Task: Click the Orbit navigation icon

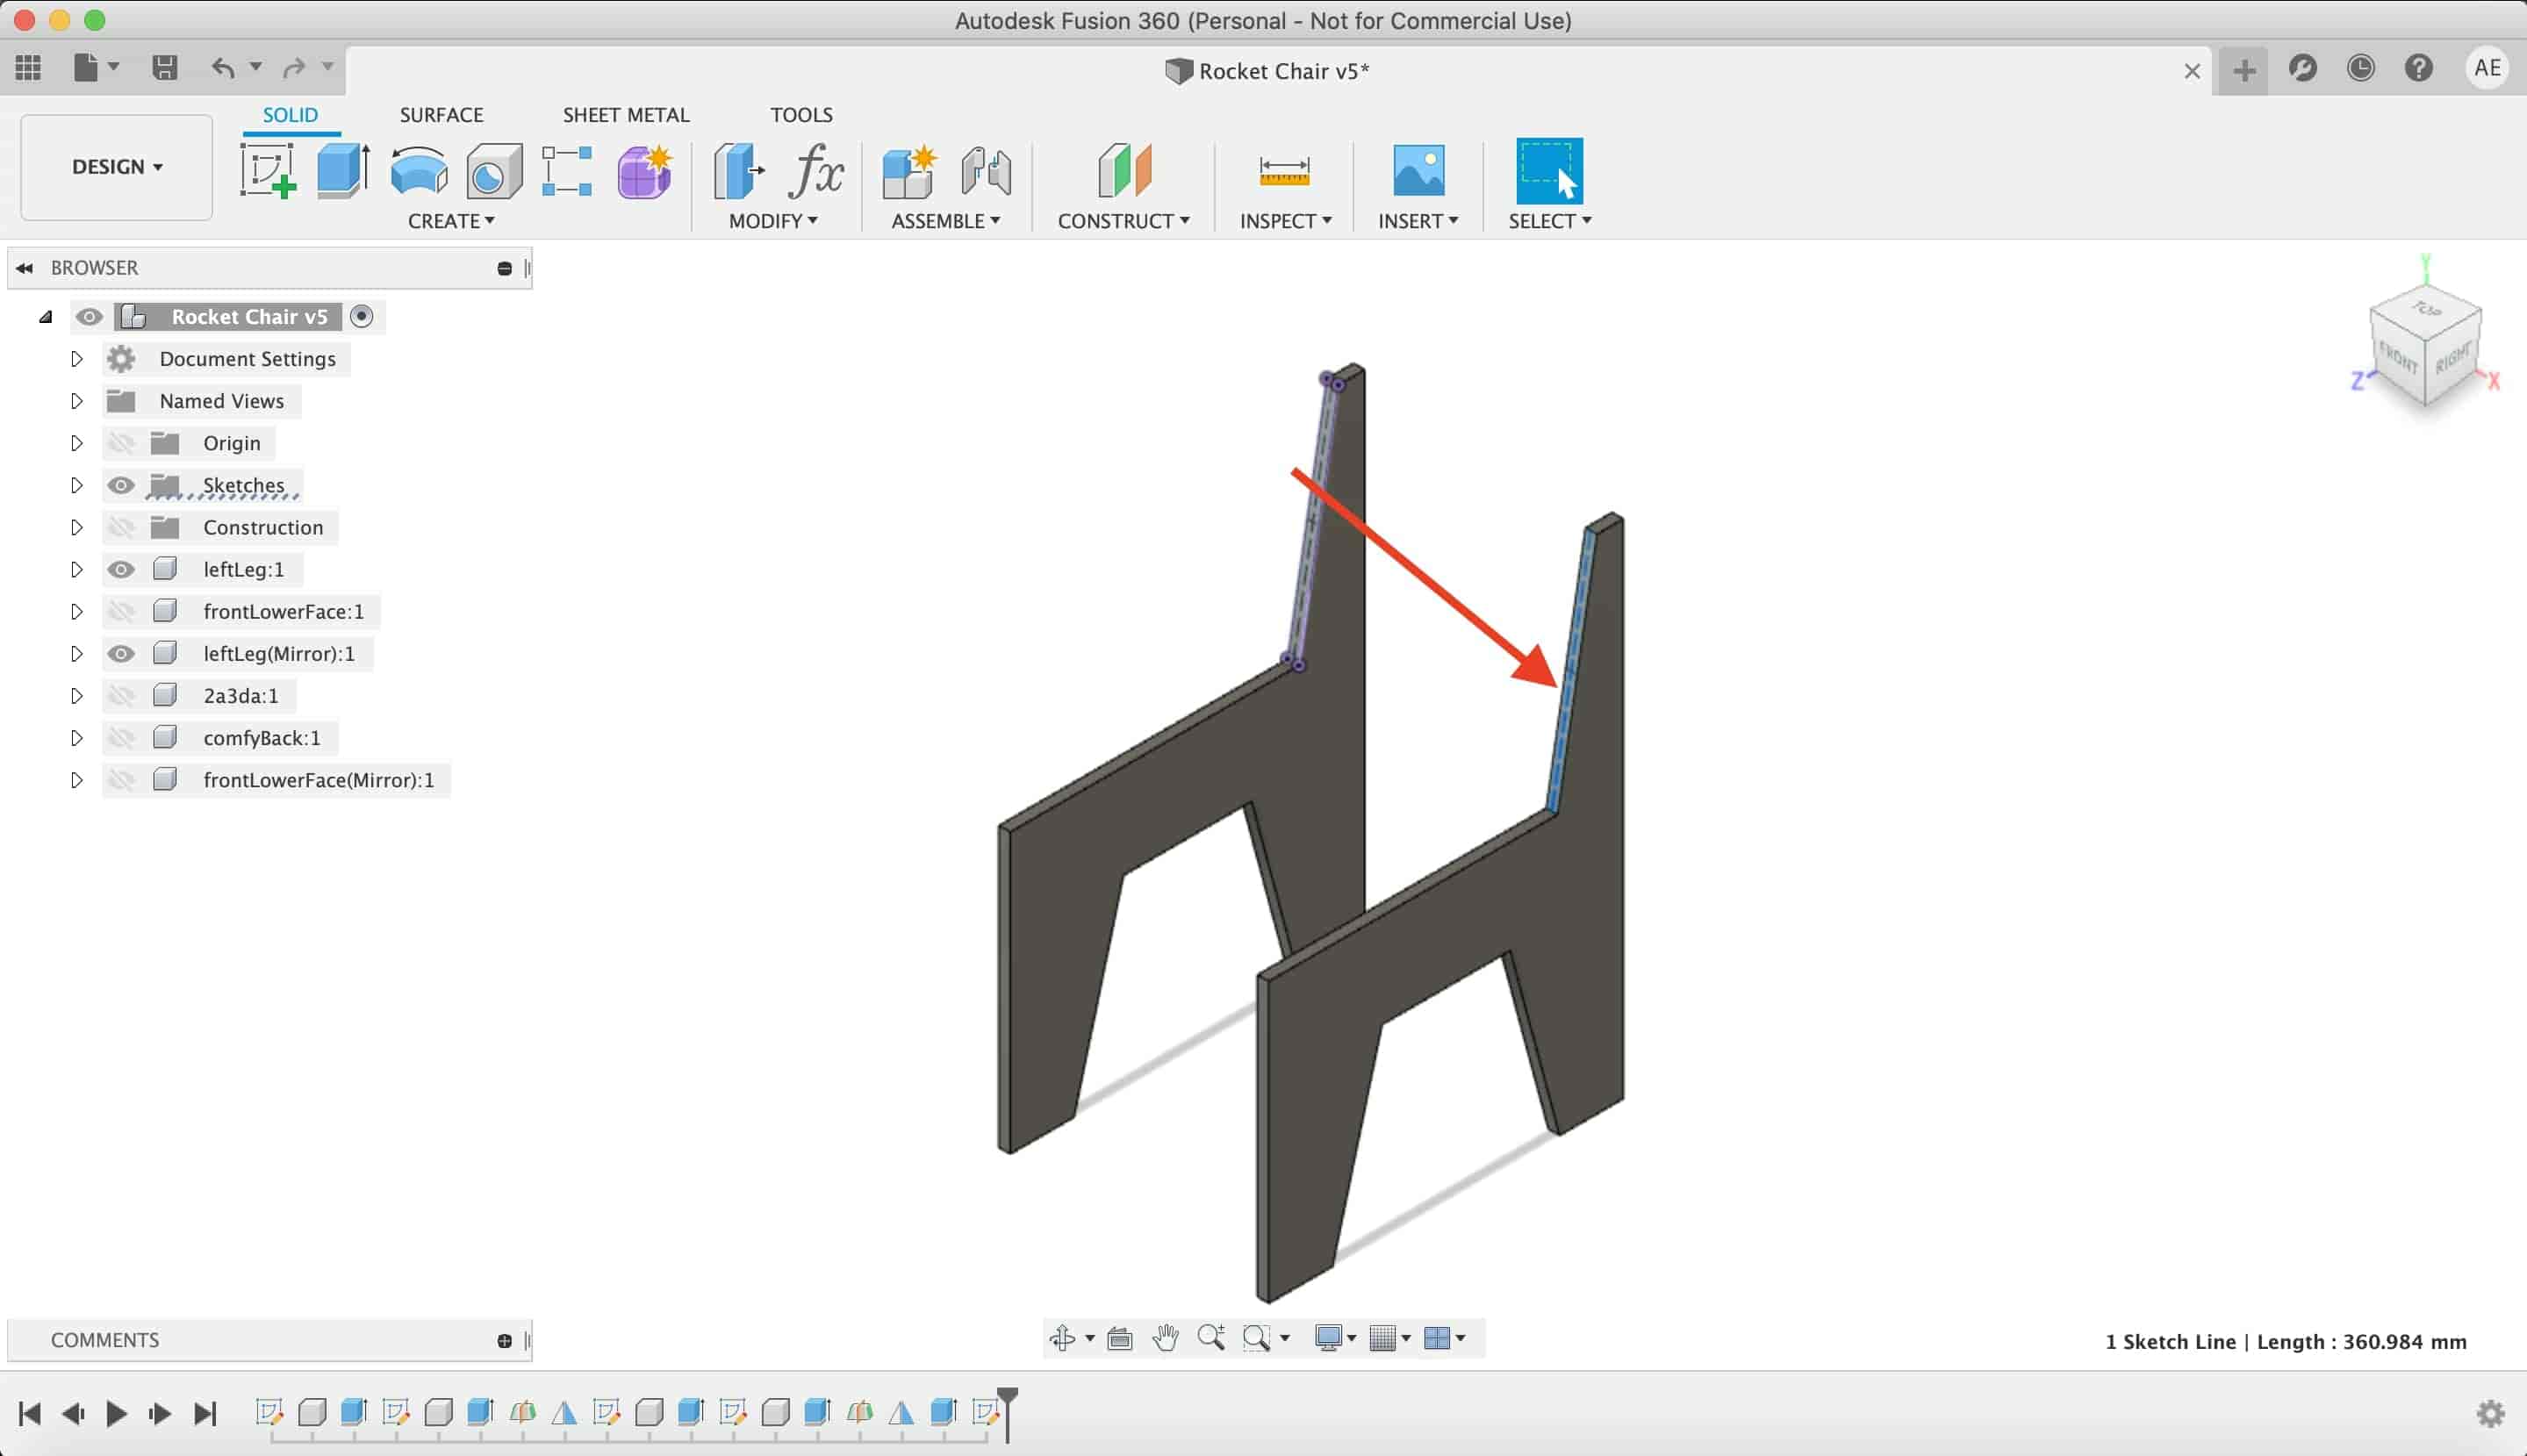Action: click(1062, 1338)
